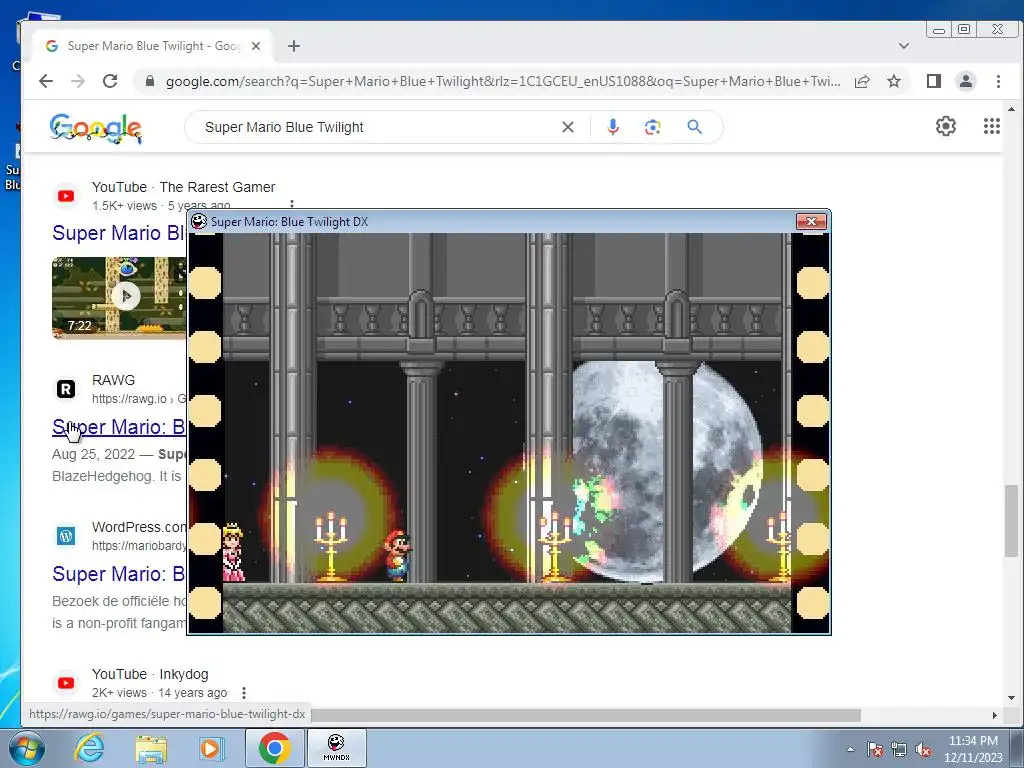This screenshot has width=1024, height=768.
Task: Open the WordPress Super Mario result link
Action: click(x=119, y=573)
